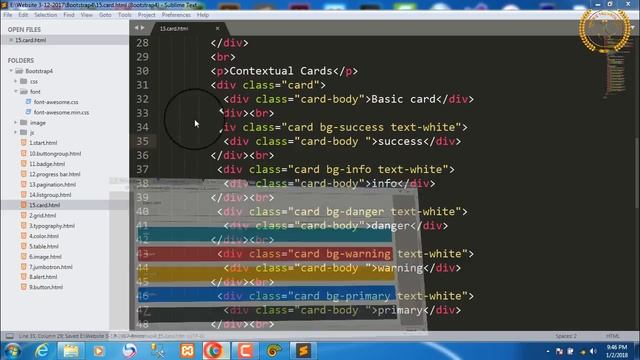The height and width of the screenshot is (360, 640).
Task: Launch Internet Explorer from taskbar
Action: [x=42, y=351]
